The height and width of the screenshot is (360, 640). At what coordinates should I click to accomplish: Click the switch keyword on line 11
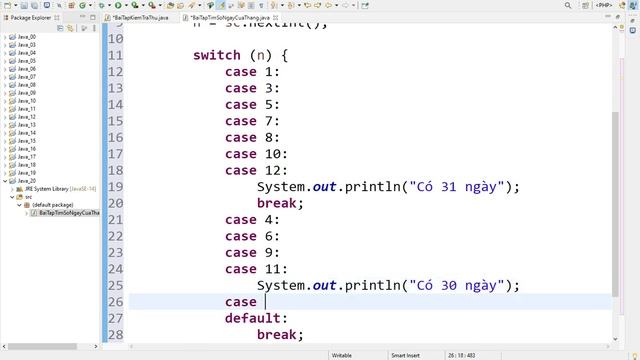[217, 56]
